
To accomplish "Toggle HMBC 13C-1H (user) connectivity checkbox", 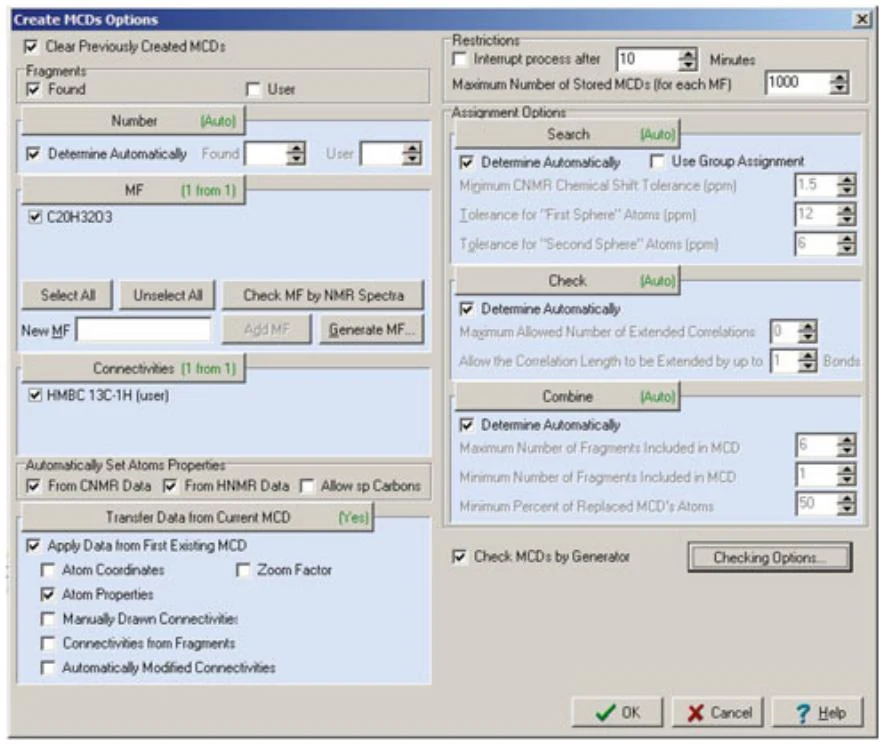I will click(x=35, y=395).
